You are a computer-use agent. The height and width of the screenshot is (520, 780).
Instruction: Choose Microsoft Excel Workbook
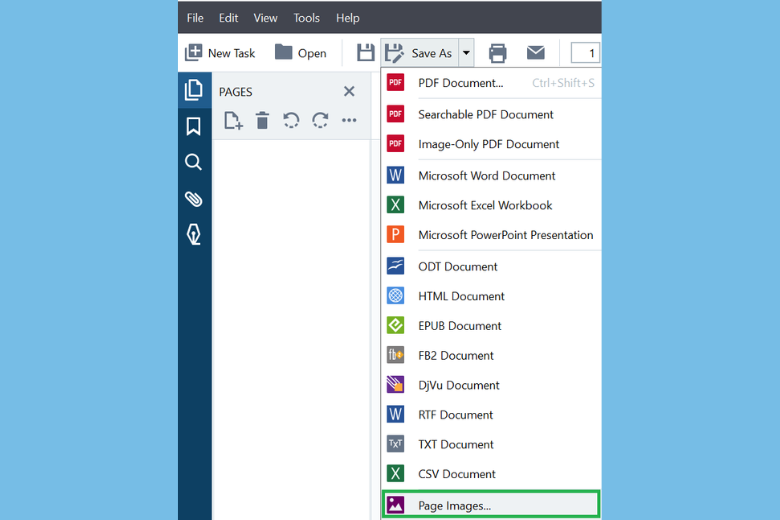[x=491, y=205]
